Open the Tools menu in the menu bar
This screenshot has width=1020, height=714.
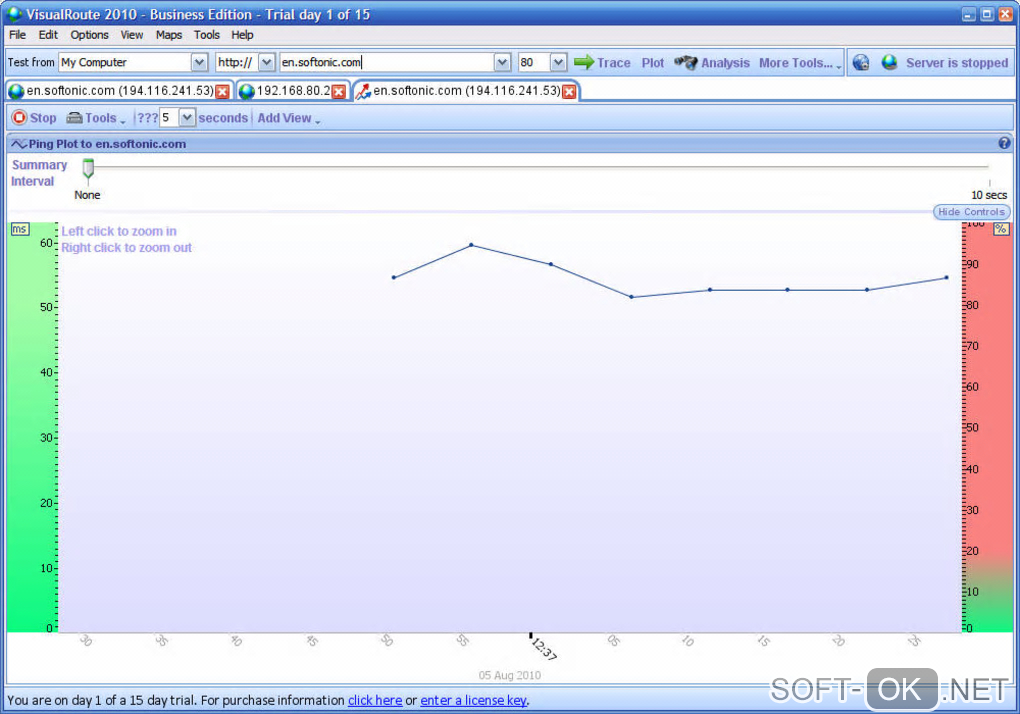(x=207, y=35)
